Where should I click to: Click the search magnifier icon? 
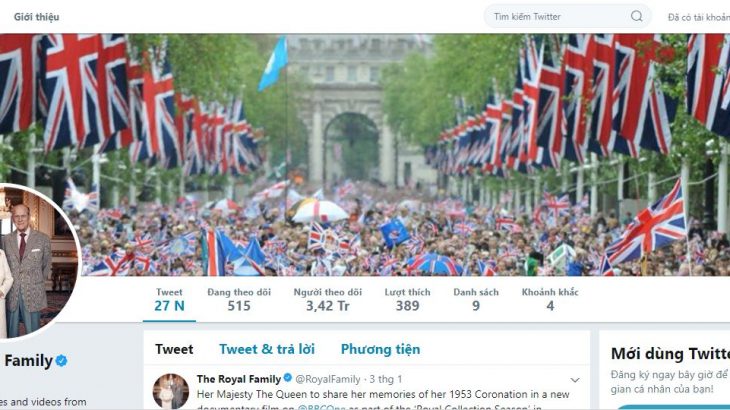[636, 16]
